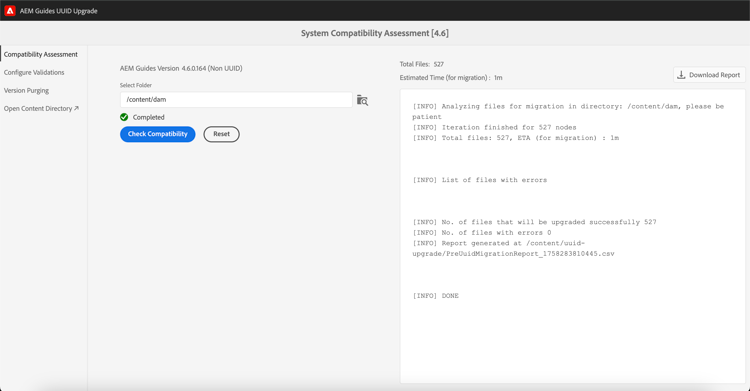Screen dimensions: 750x391
Task: Click the 'No. of files with errors 0' line
Action: click(x=482, y=233)
